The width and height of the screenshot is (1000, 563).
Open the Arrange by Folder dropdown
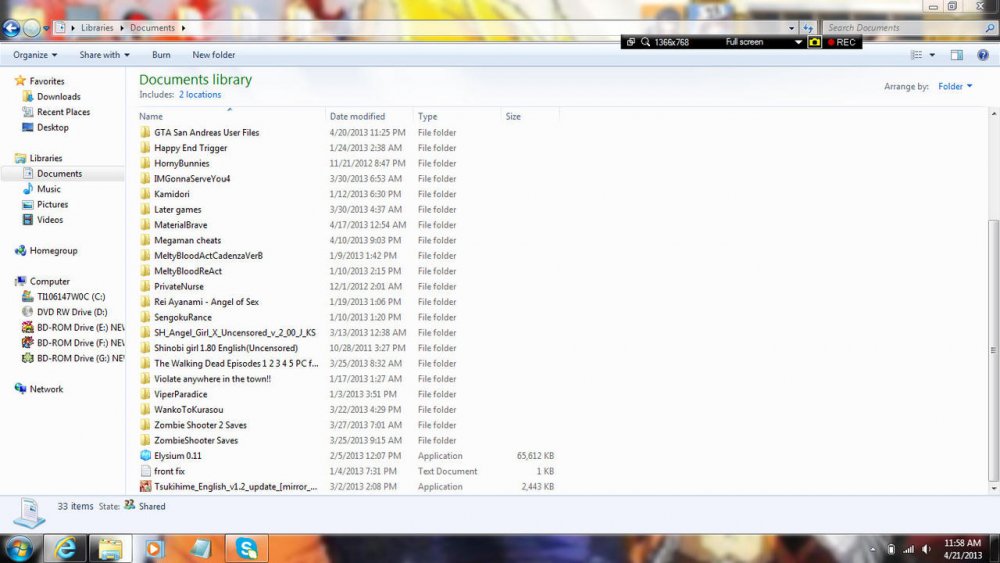pyautogui.click(x=954, y=87)
